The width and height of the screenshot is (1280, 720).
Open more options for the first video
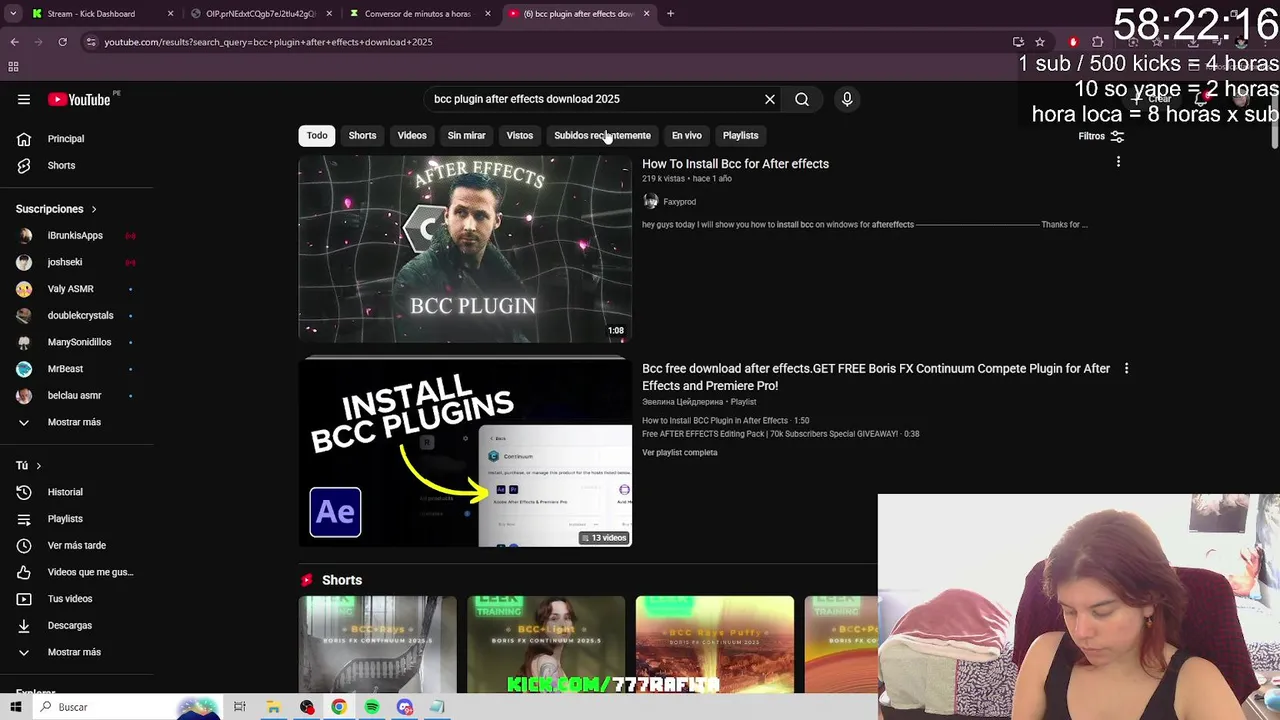tap(1118, 162)
